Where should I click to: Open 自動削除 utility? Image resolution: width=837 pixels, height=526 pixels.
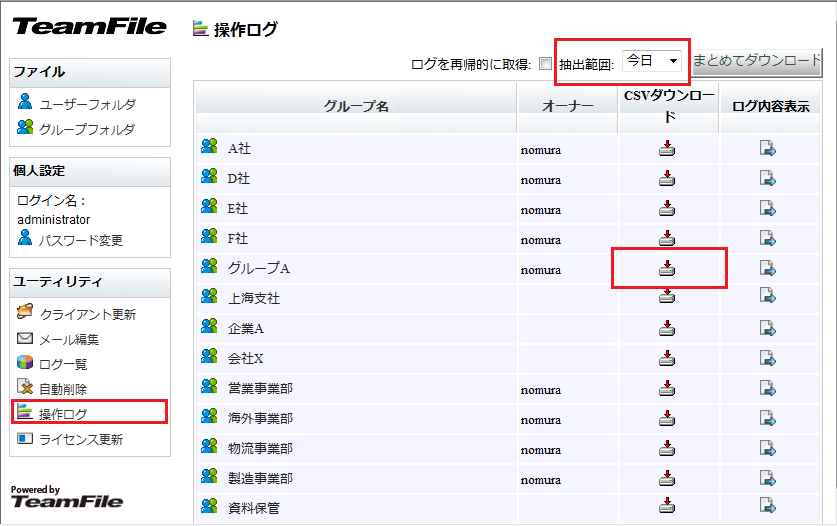(x=62, y=389)
